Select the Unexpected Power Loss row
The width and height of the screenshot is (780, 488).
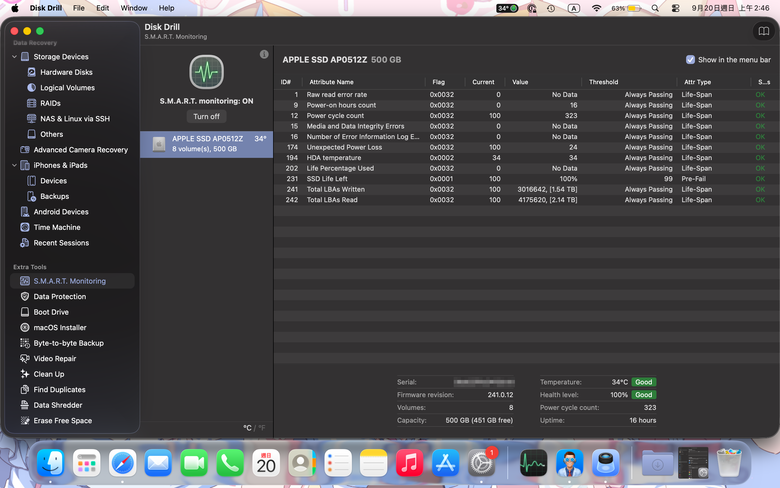coord(526,147)
